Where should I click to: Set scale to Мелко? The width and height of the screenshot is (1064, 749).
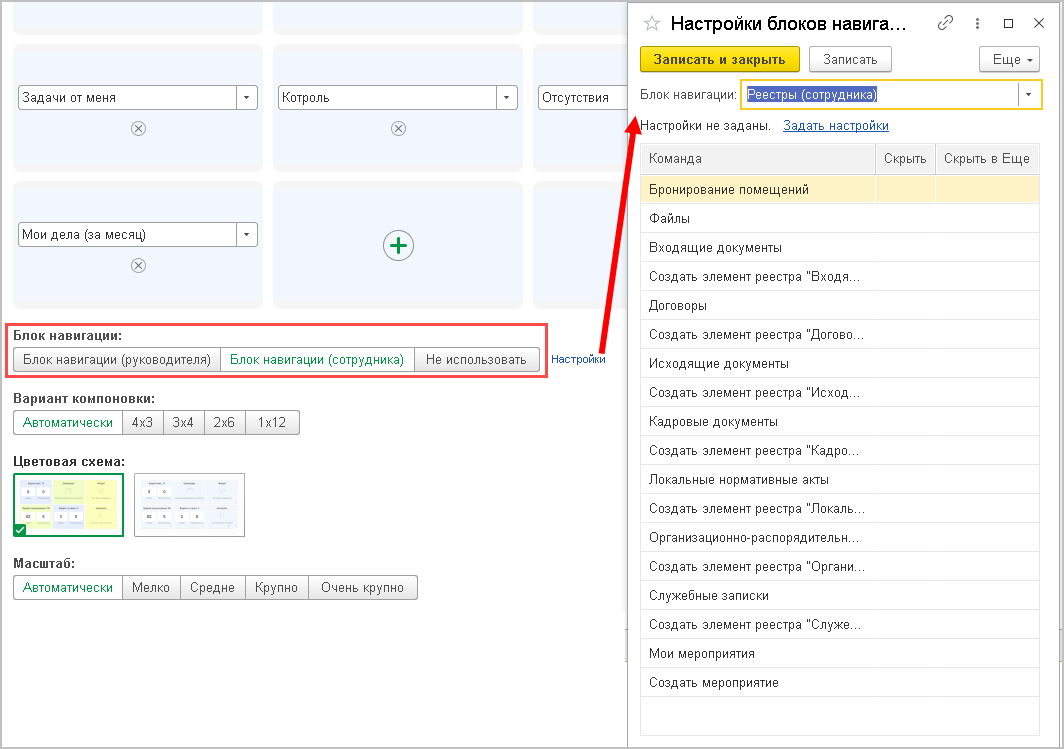[x=151, y=588]
